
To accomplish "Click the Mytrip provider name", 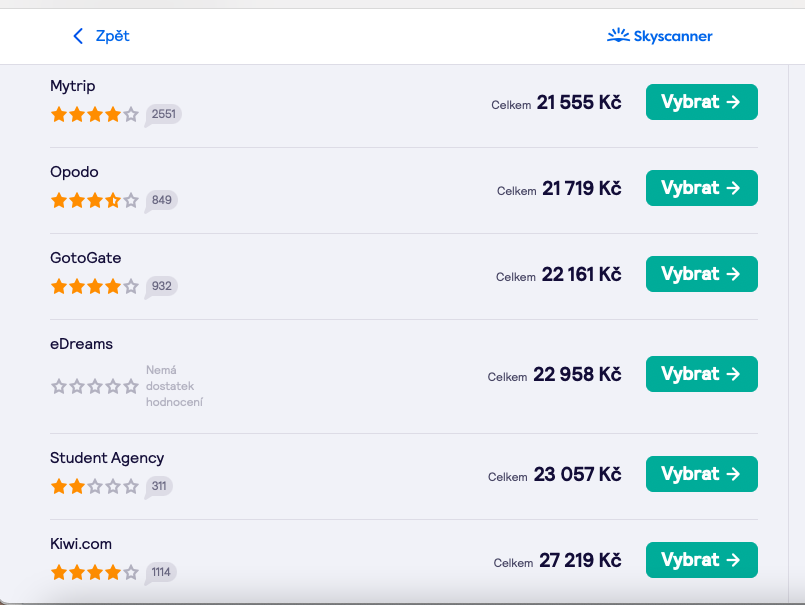I will pos(72,86).
